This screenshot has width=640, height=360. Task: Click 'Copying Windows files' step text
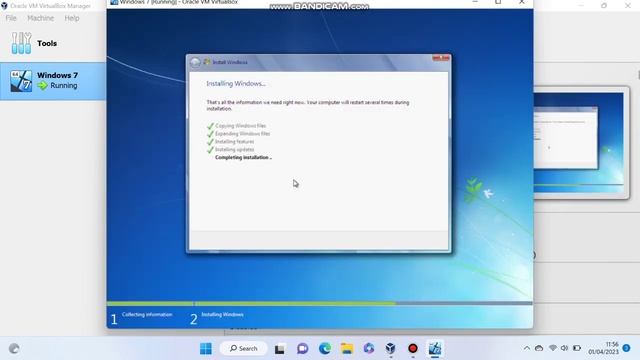tap(240, 126)
